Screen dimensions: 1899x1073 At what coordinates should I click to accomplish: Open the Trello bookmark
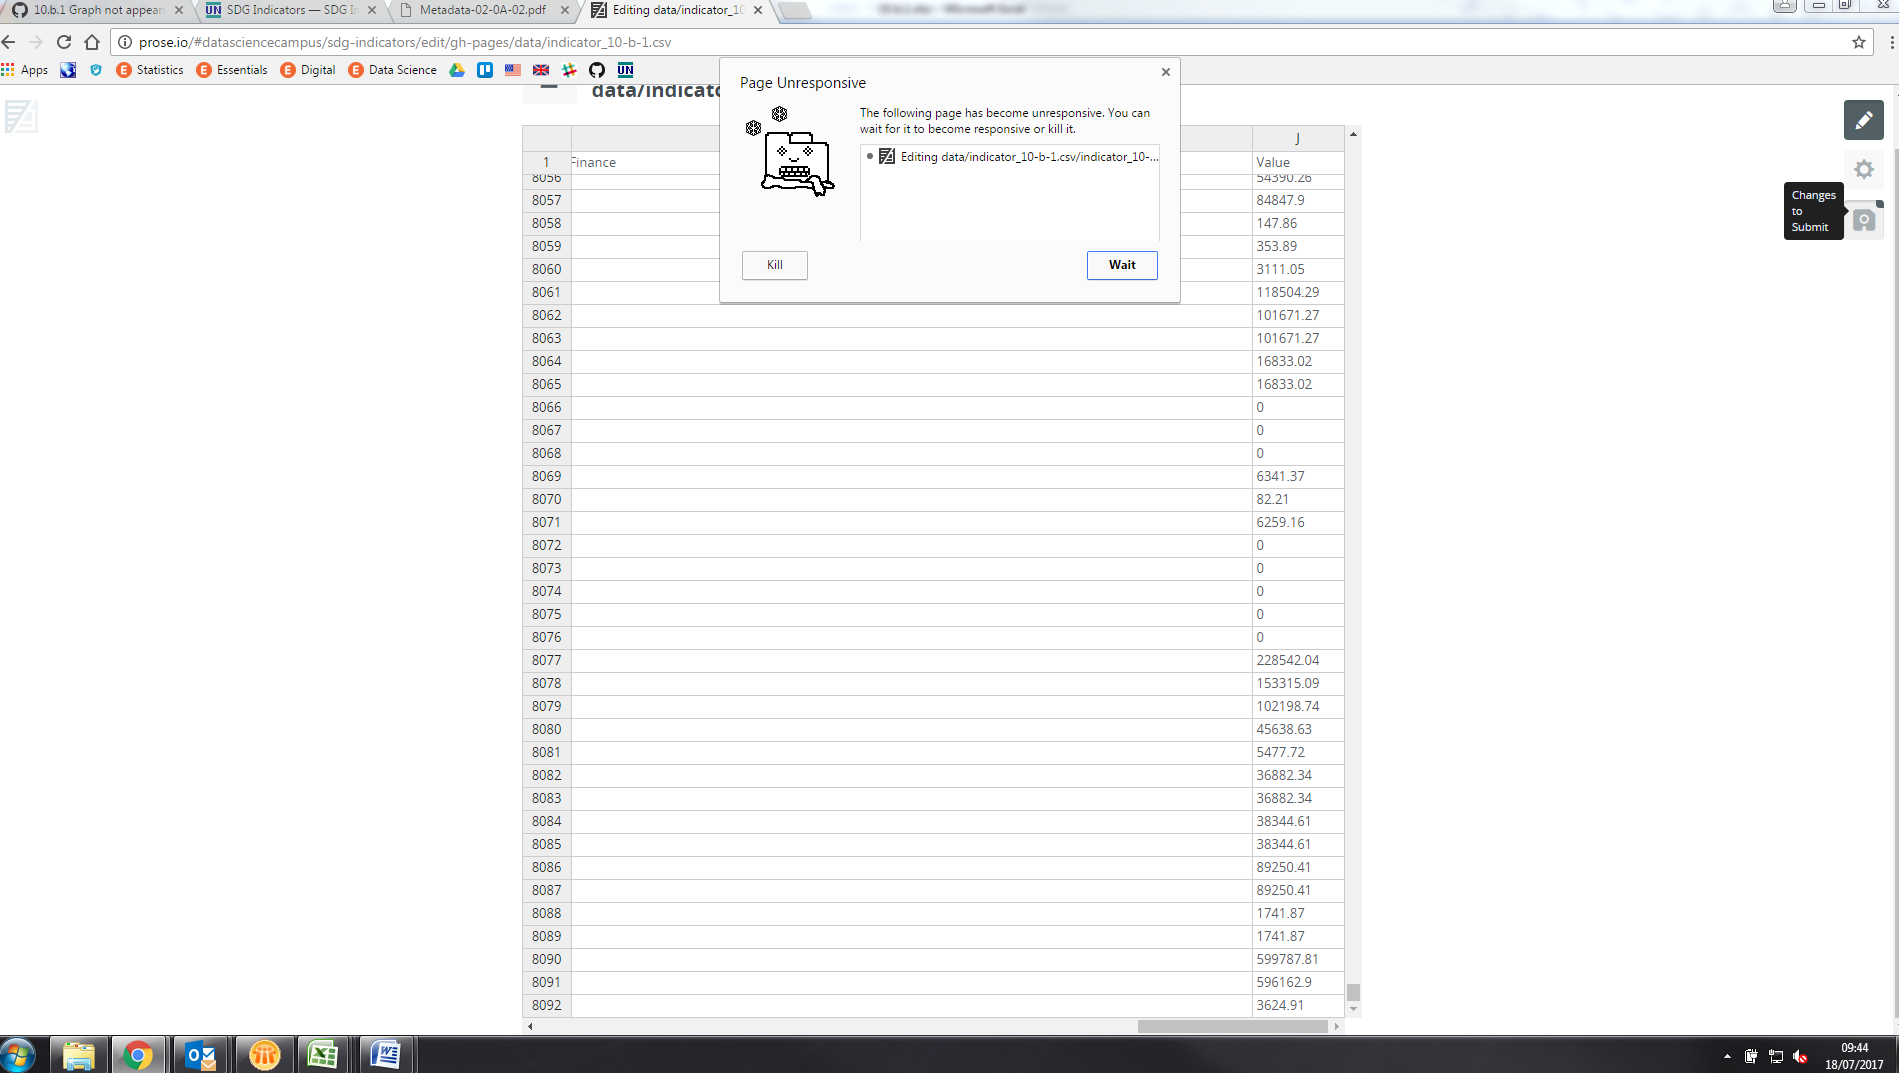click(x=485, y=70)
